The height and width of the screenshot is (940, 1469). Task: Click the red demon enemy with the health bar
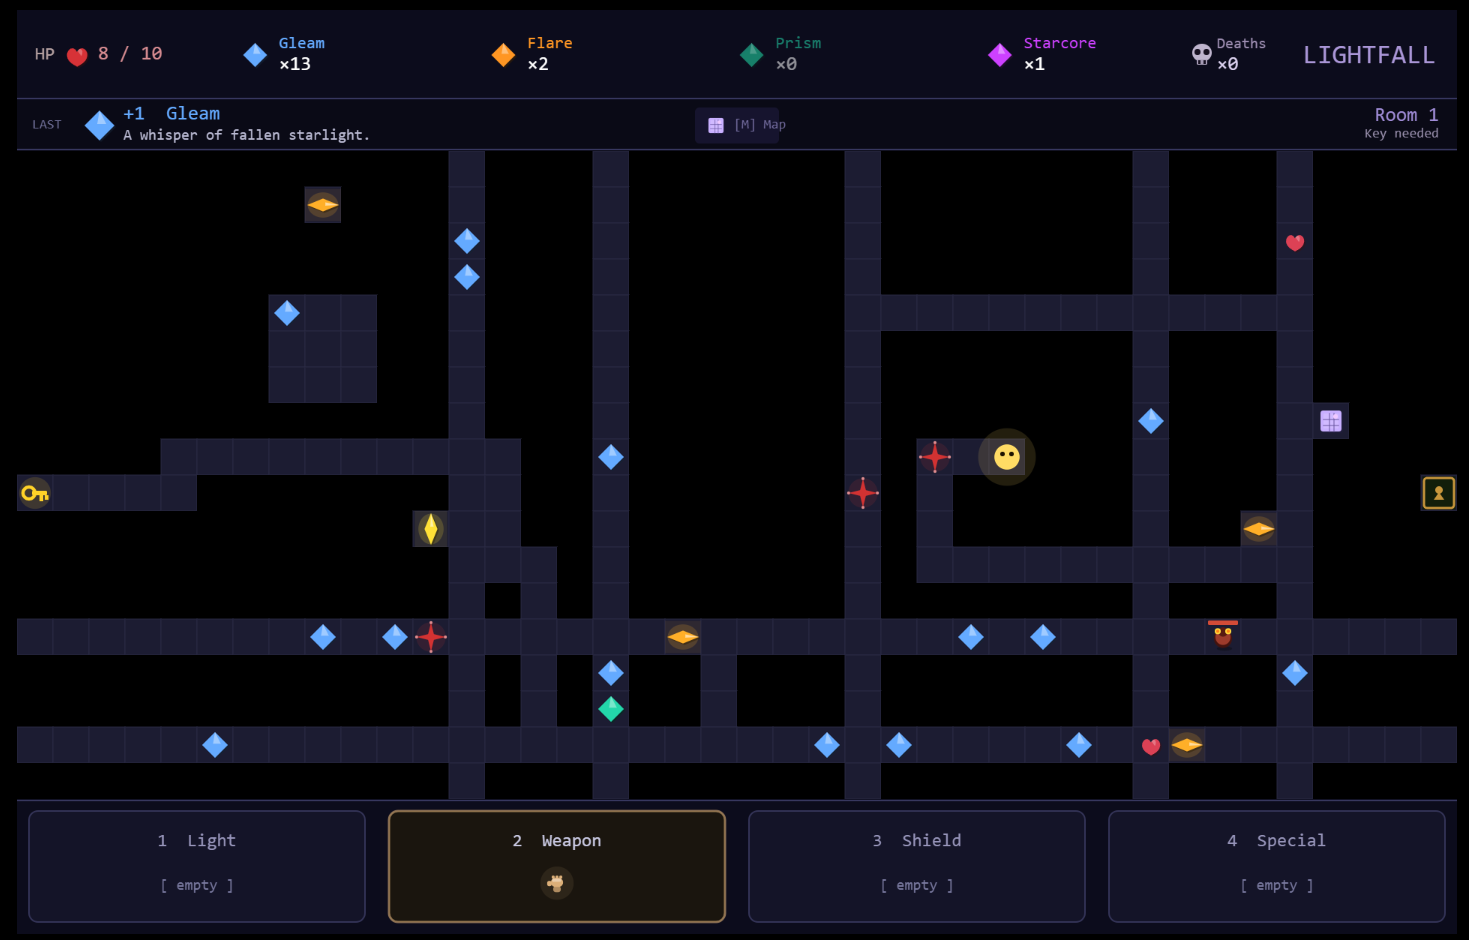point(1223,635)
